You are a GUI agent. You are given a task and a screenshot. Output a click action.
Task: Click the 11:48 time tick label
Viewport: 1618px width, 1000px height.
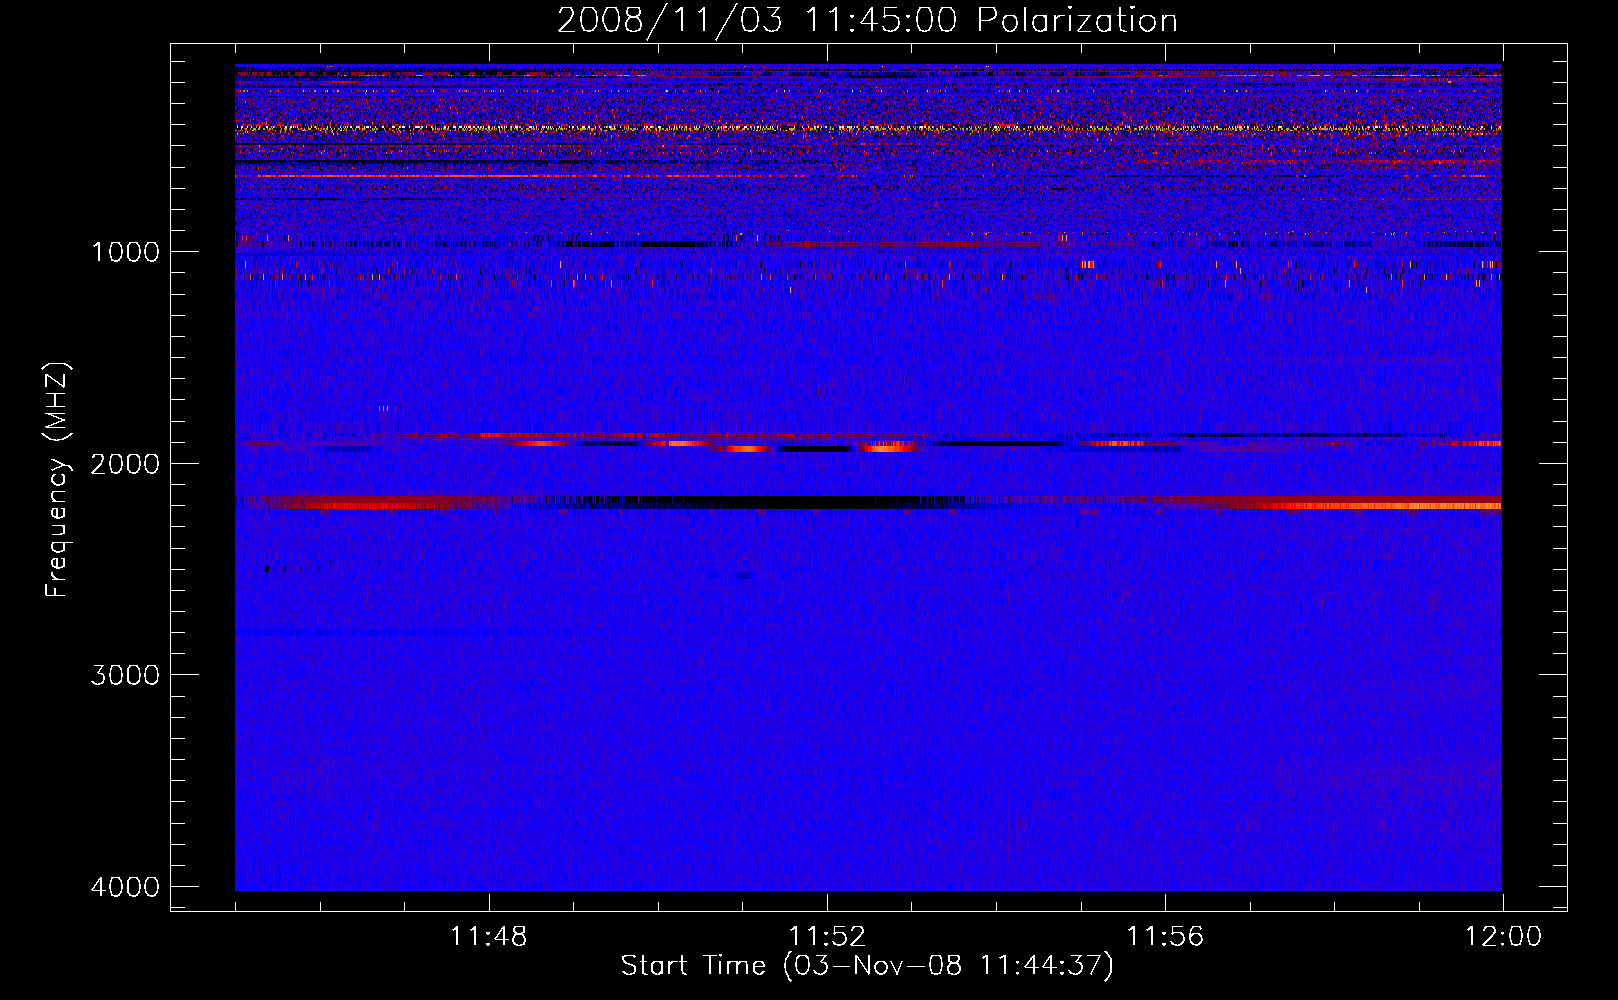489,937
